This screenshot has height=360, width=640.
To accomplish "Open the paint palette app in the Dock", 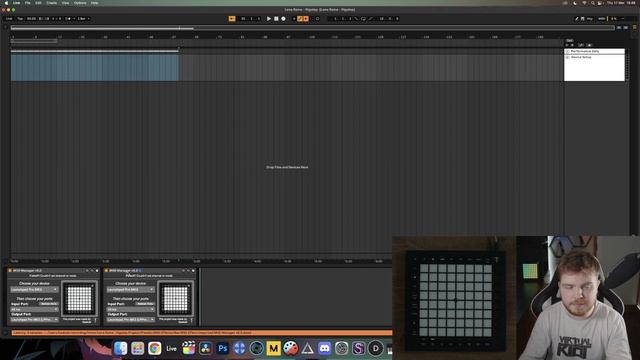I will click(291, 348).
